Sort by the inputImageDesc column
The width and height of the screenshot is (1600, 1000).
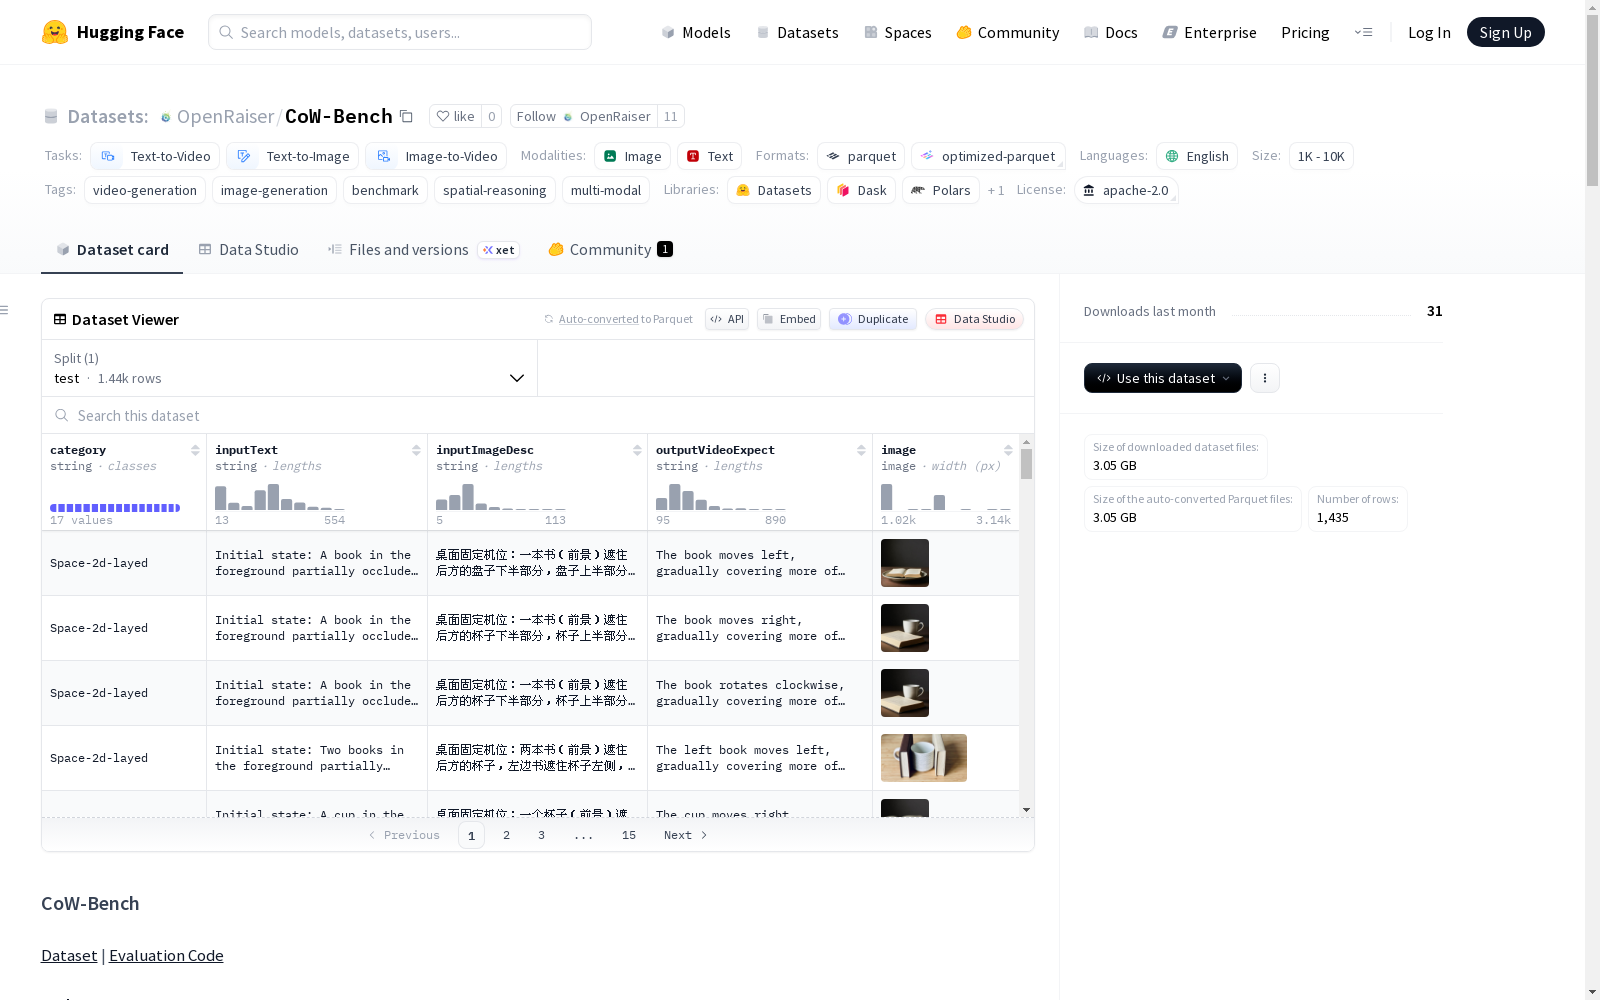[x=637, y=450]
